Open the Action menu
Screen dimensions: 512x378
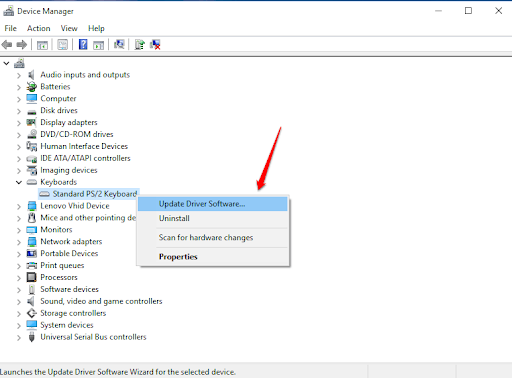[x=39, y=28]
